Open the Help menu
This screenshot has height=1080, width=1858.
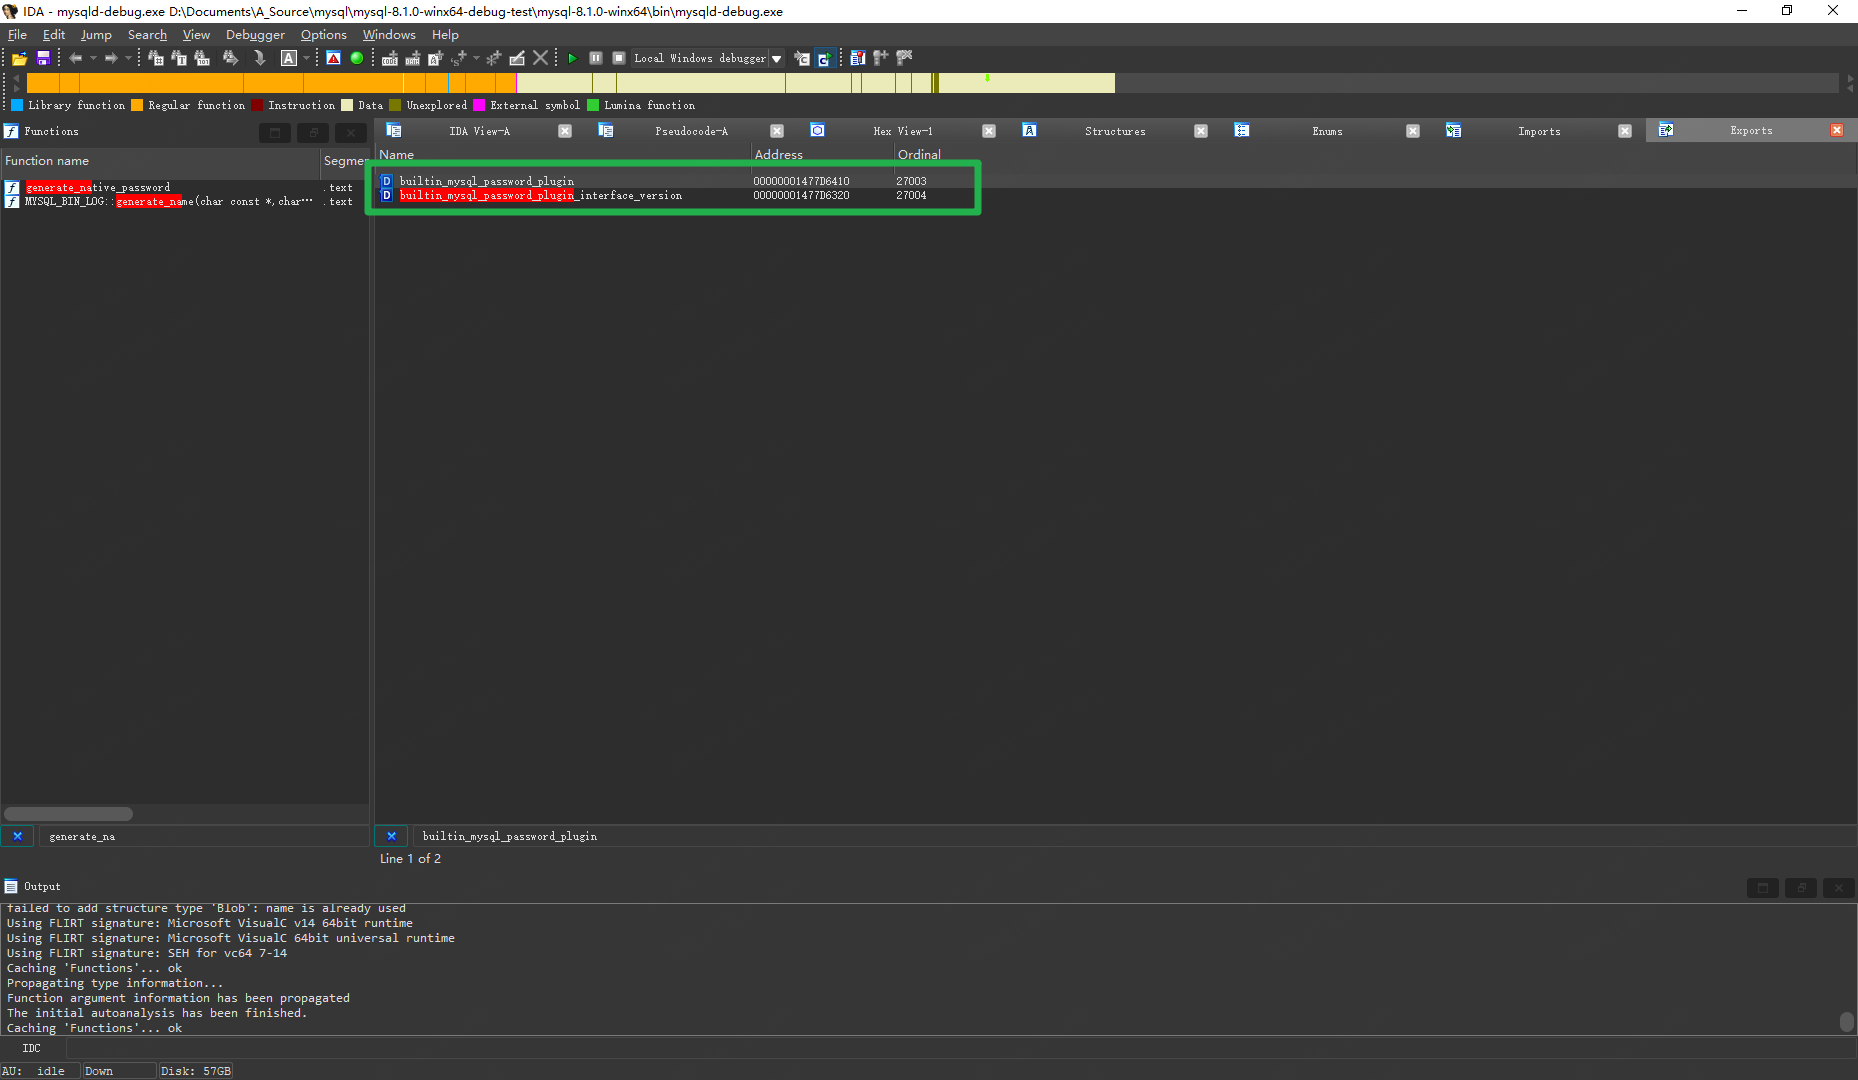445,35
